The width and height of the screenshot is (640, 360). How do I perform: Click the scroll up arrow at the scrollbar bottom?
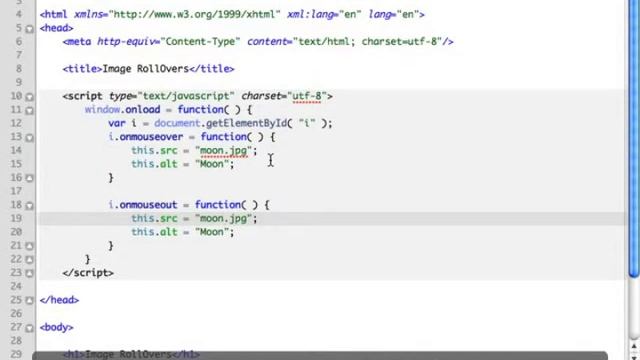point(634,347)
